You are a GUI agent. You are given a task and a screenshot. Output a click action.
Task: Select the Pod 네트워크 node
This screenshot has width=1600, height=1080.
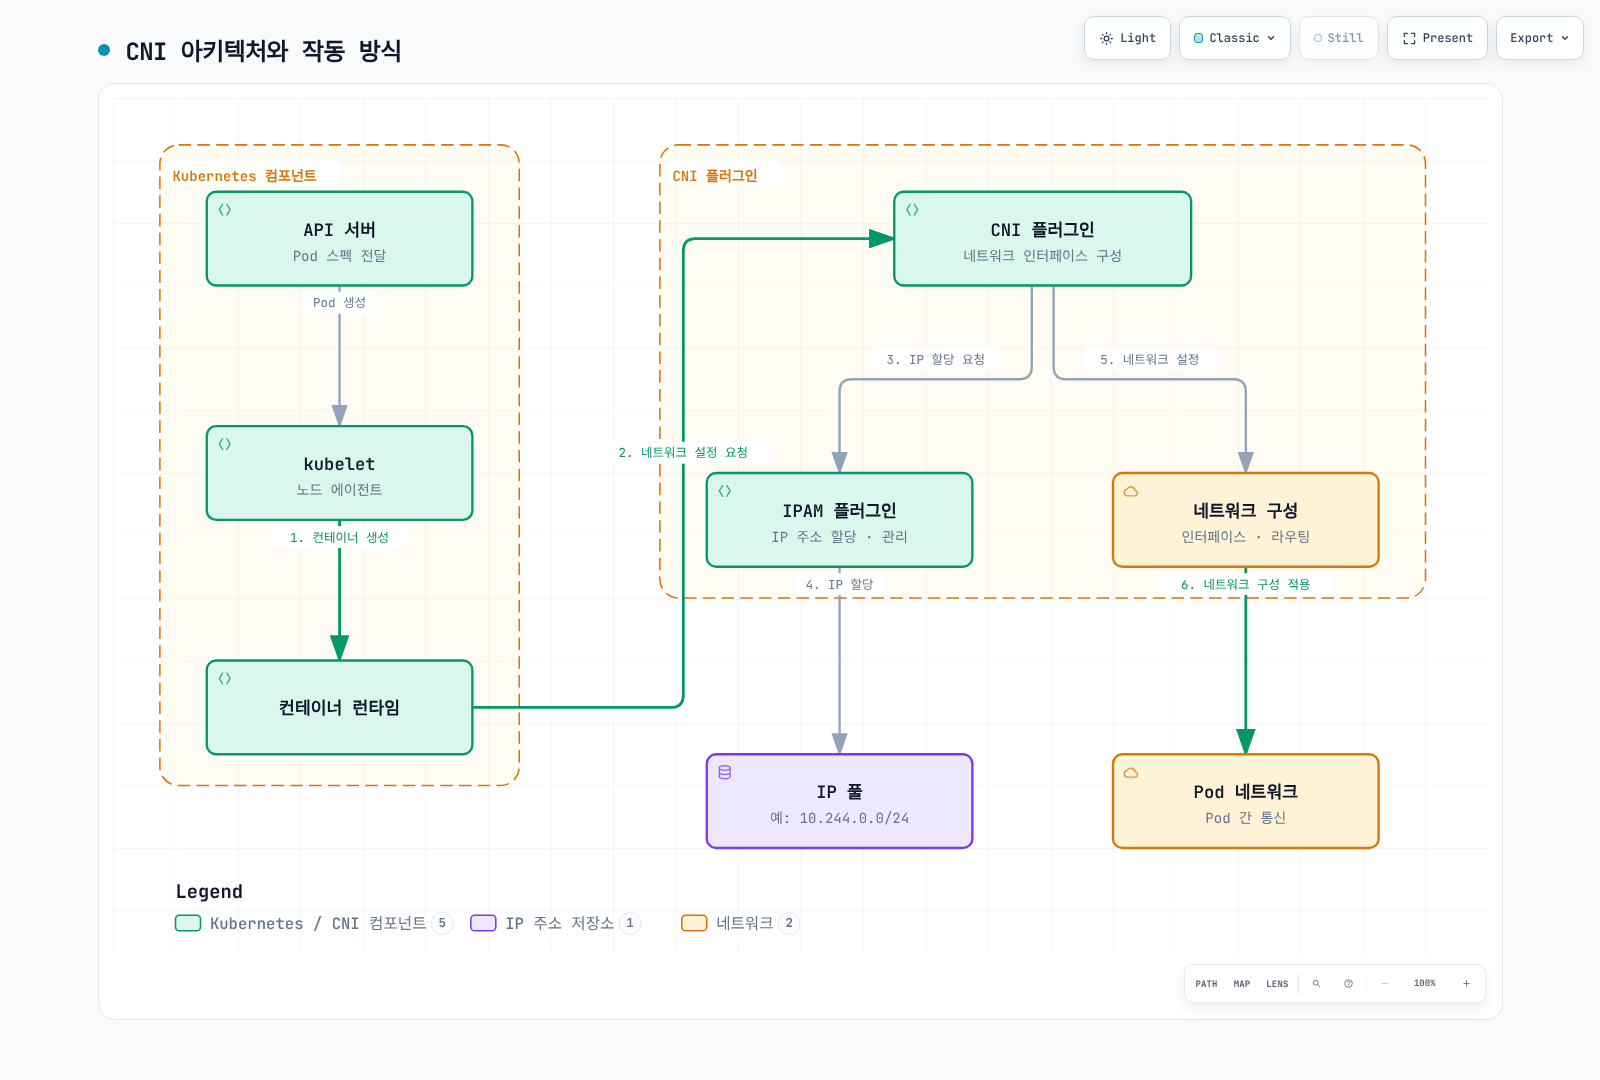click(1245, 801)
